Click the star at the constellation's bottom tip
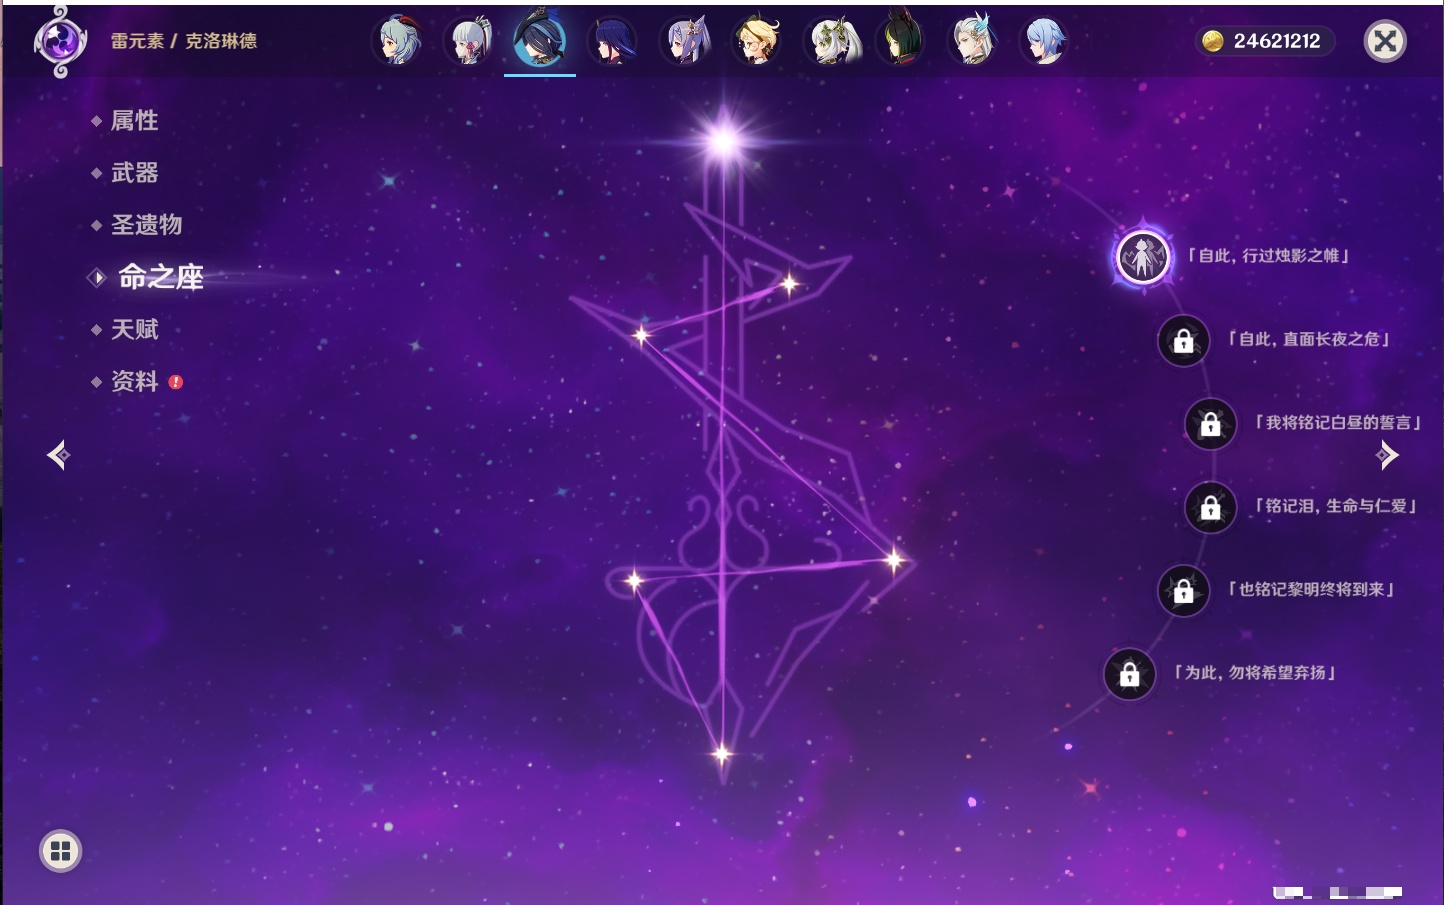Image resolution: width=1444 pixels, height=905 pixels. (722, 754)
